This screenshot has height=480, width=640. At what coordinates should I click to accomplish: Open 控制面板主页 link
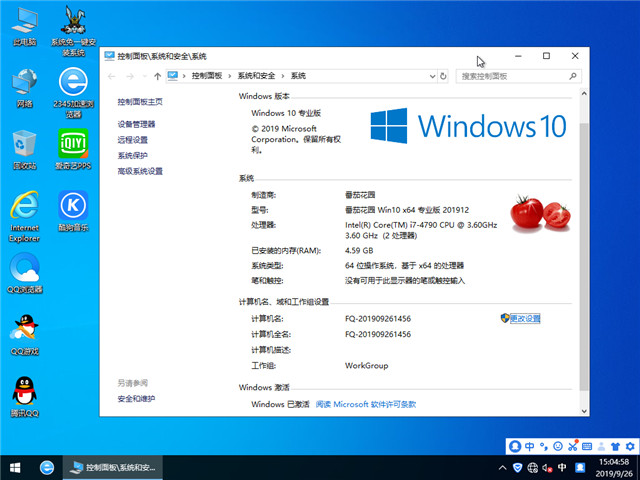pos(140,102)
